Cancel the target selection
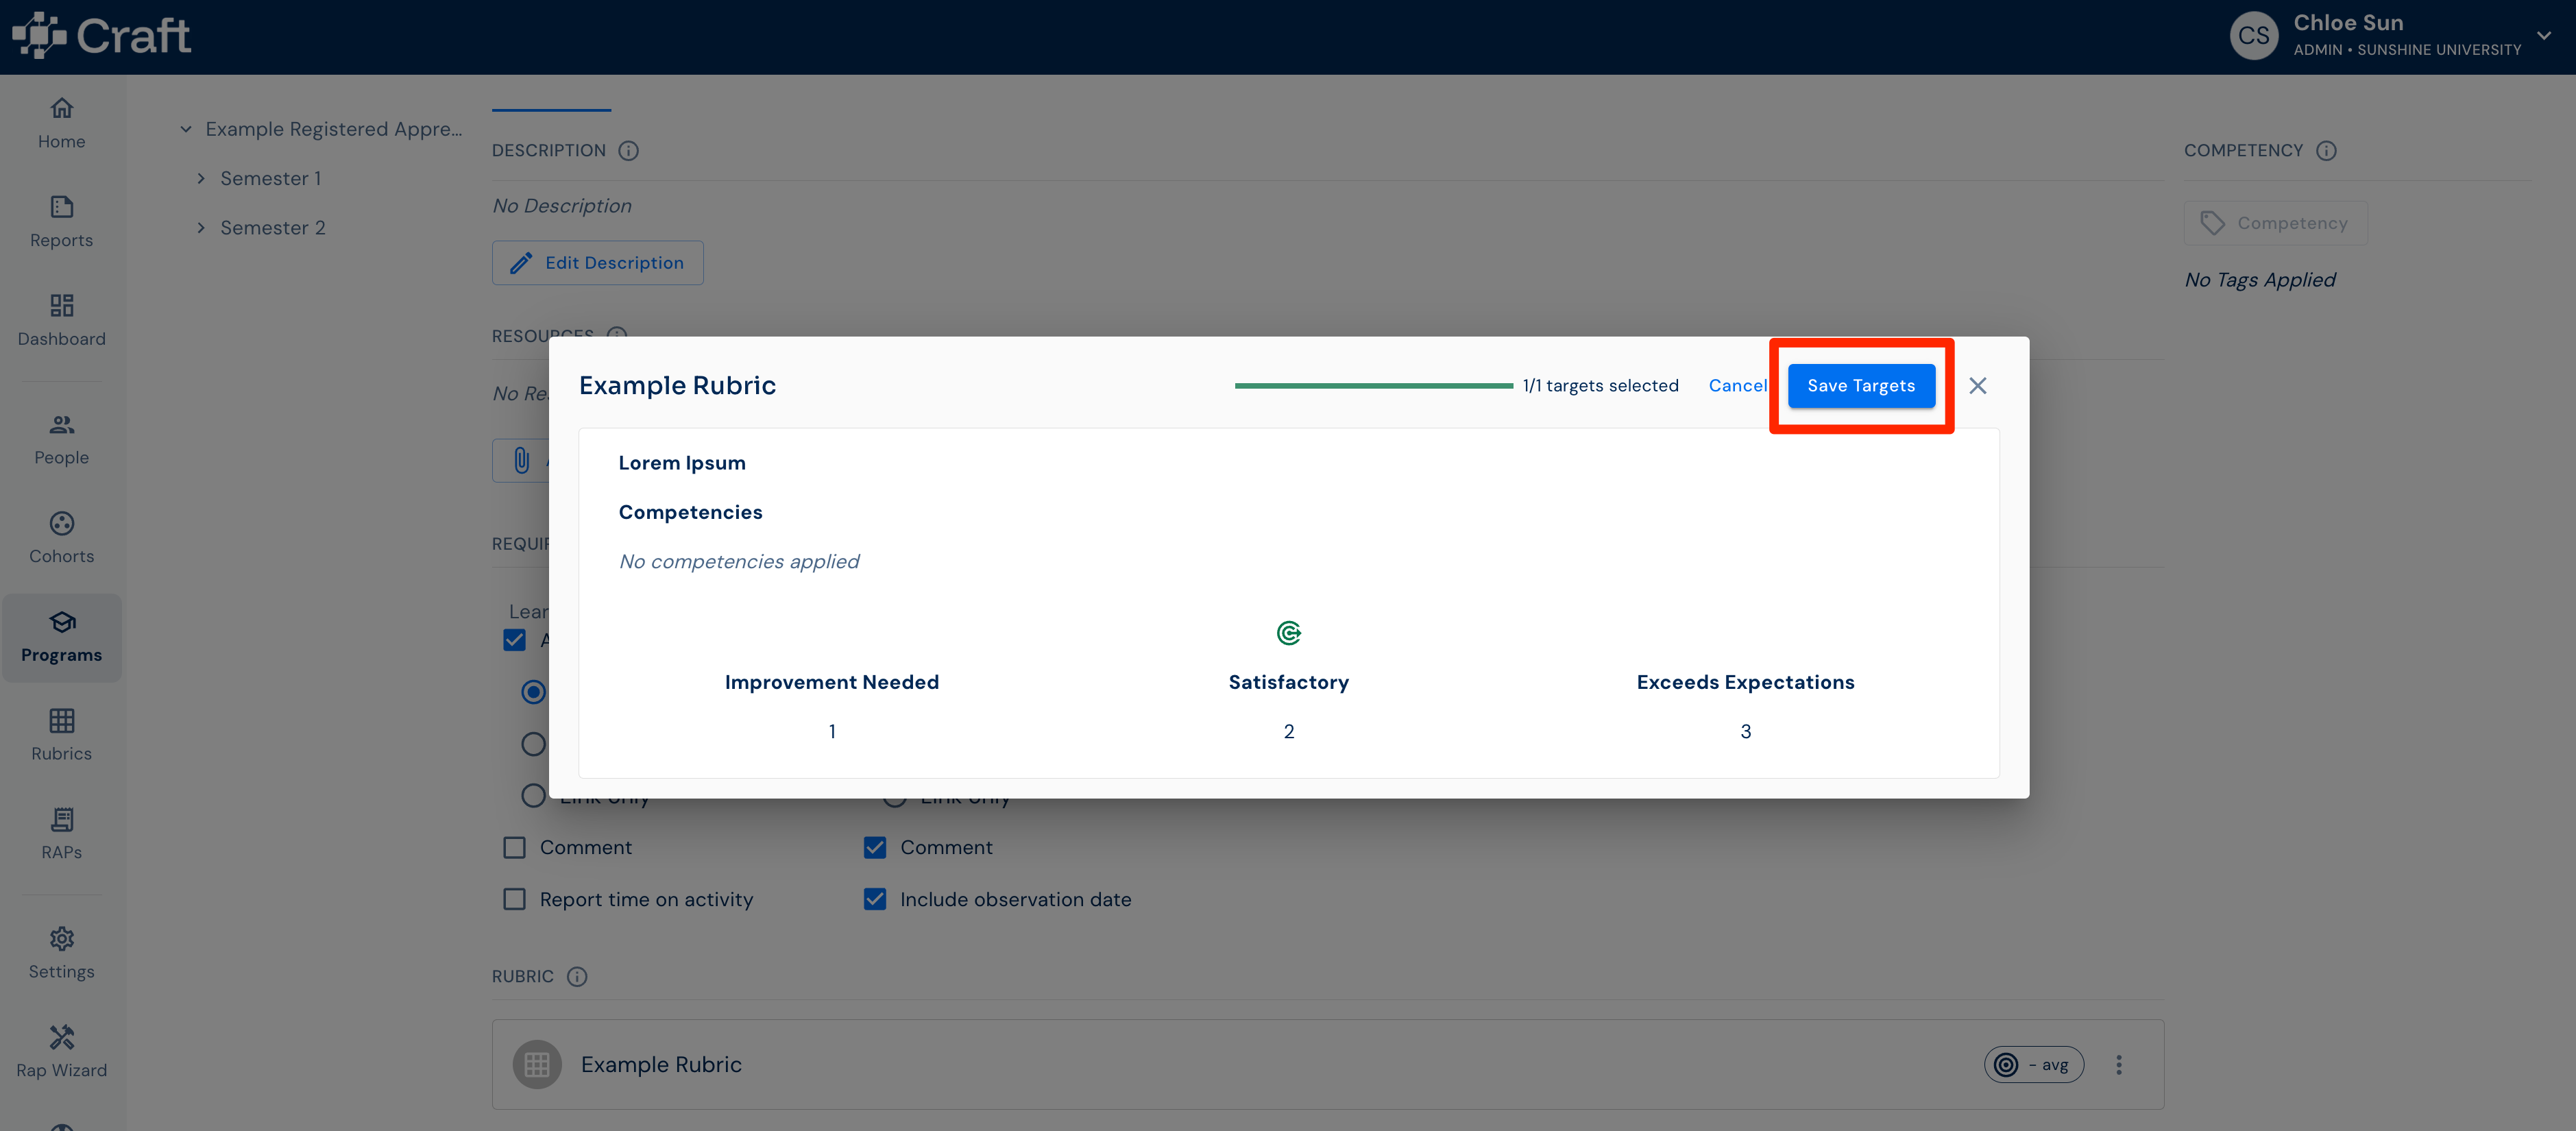 1737,386
